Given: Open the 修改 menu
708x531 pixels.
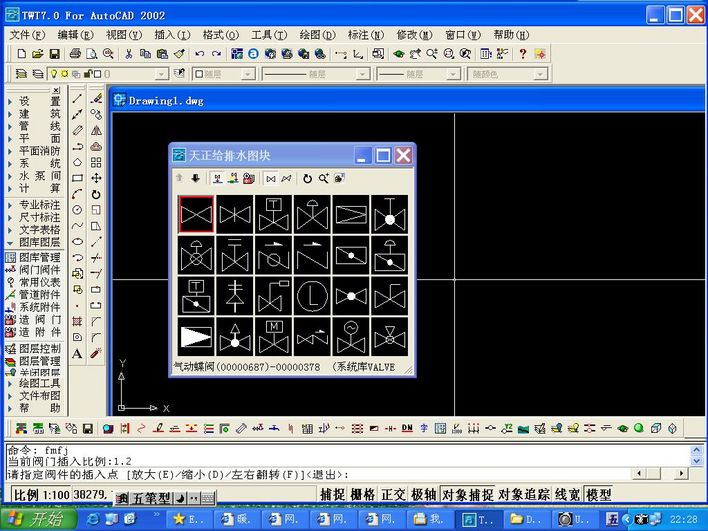Looking at the screenshot, I should tap(415, 35).
